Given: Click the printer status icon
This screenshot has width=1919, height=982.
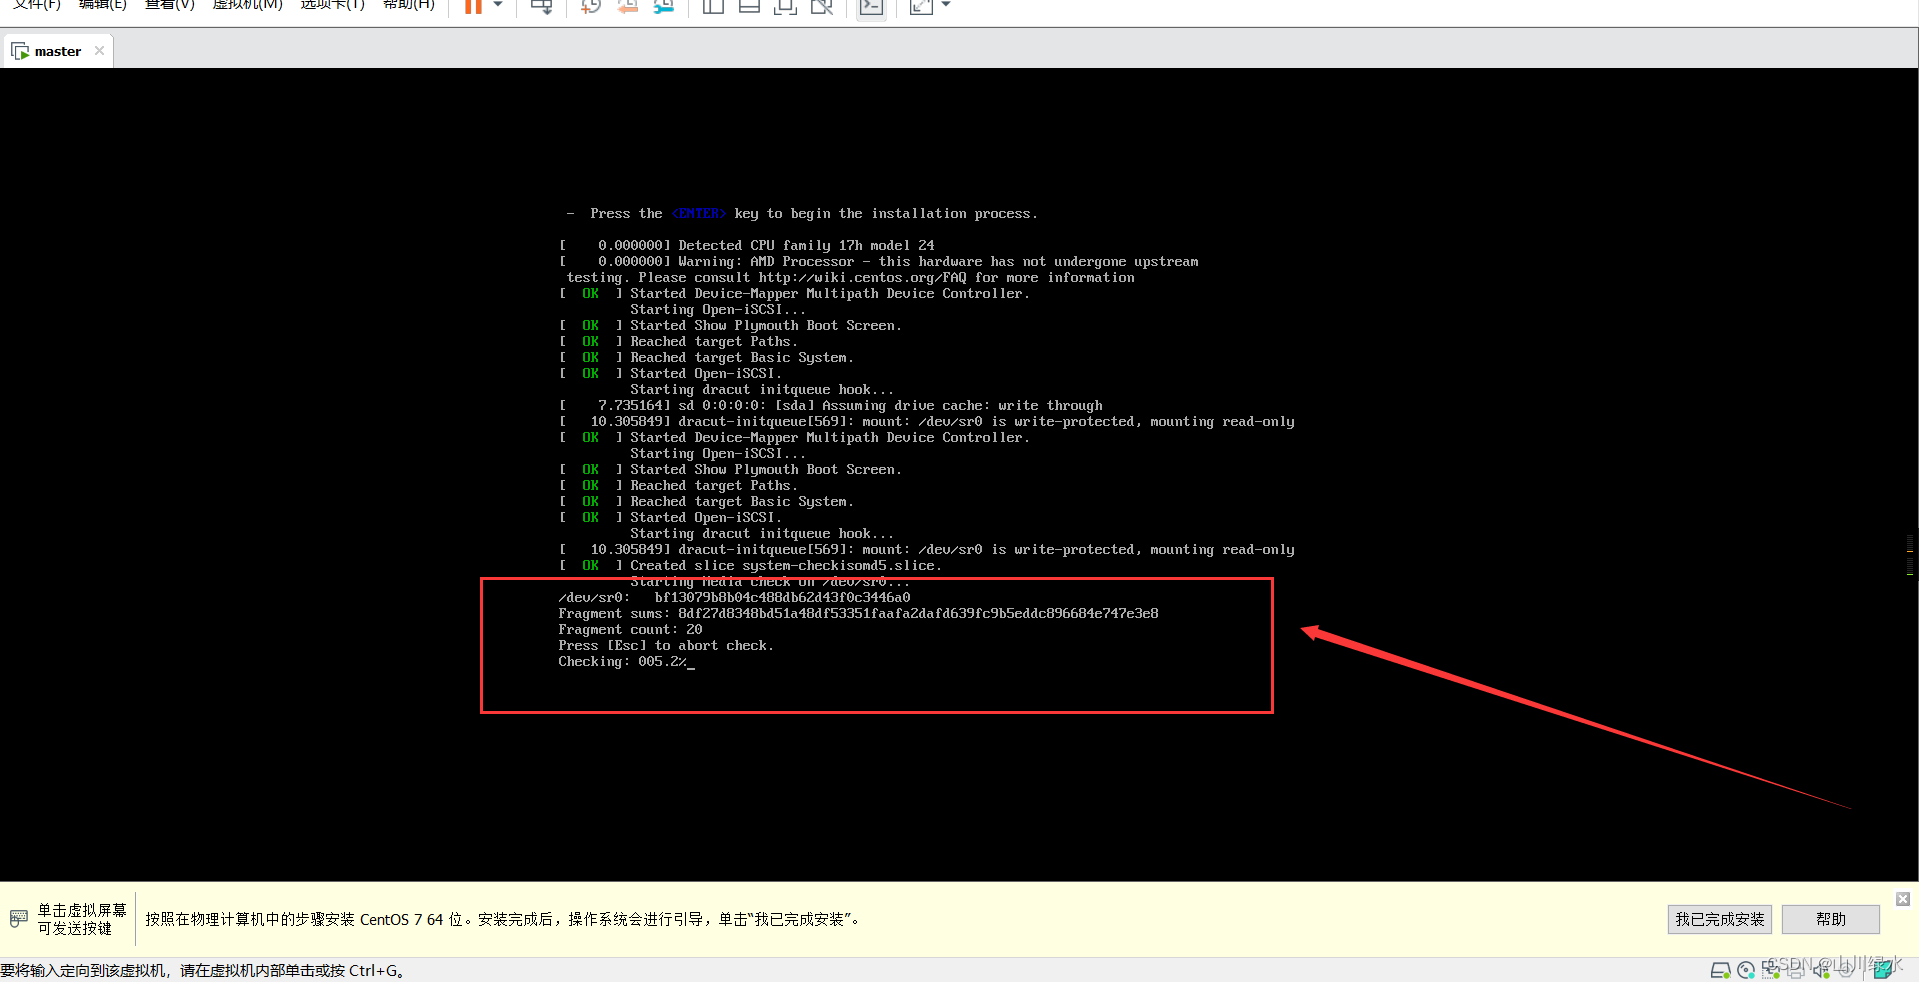Looking at the screenshot, I should [1796, 970].
